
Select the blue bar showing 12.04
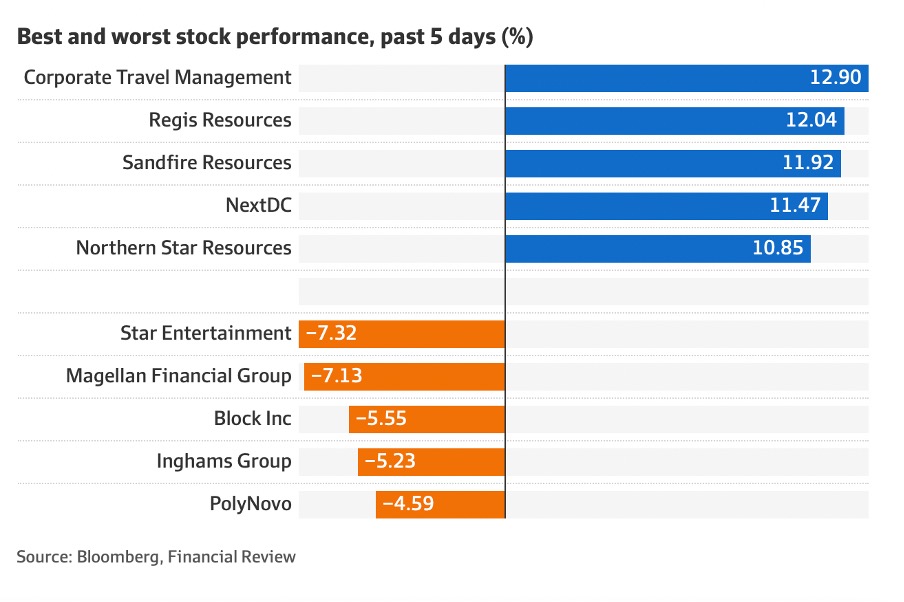point(674,121)
